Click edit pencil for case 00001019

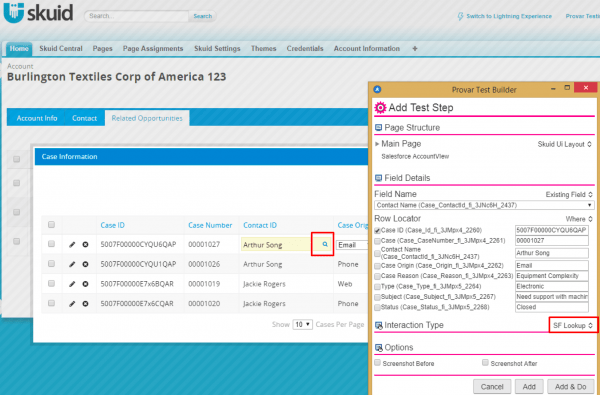tap(72, 284)
